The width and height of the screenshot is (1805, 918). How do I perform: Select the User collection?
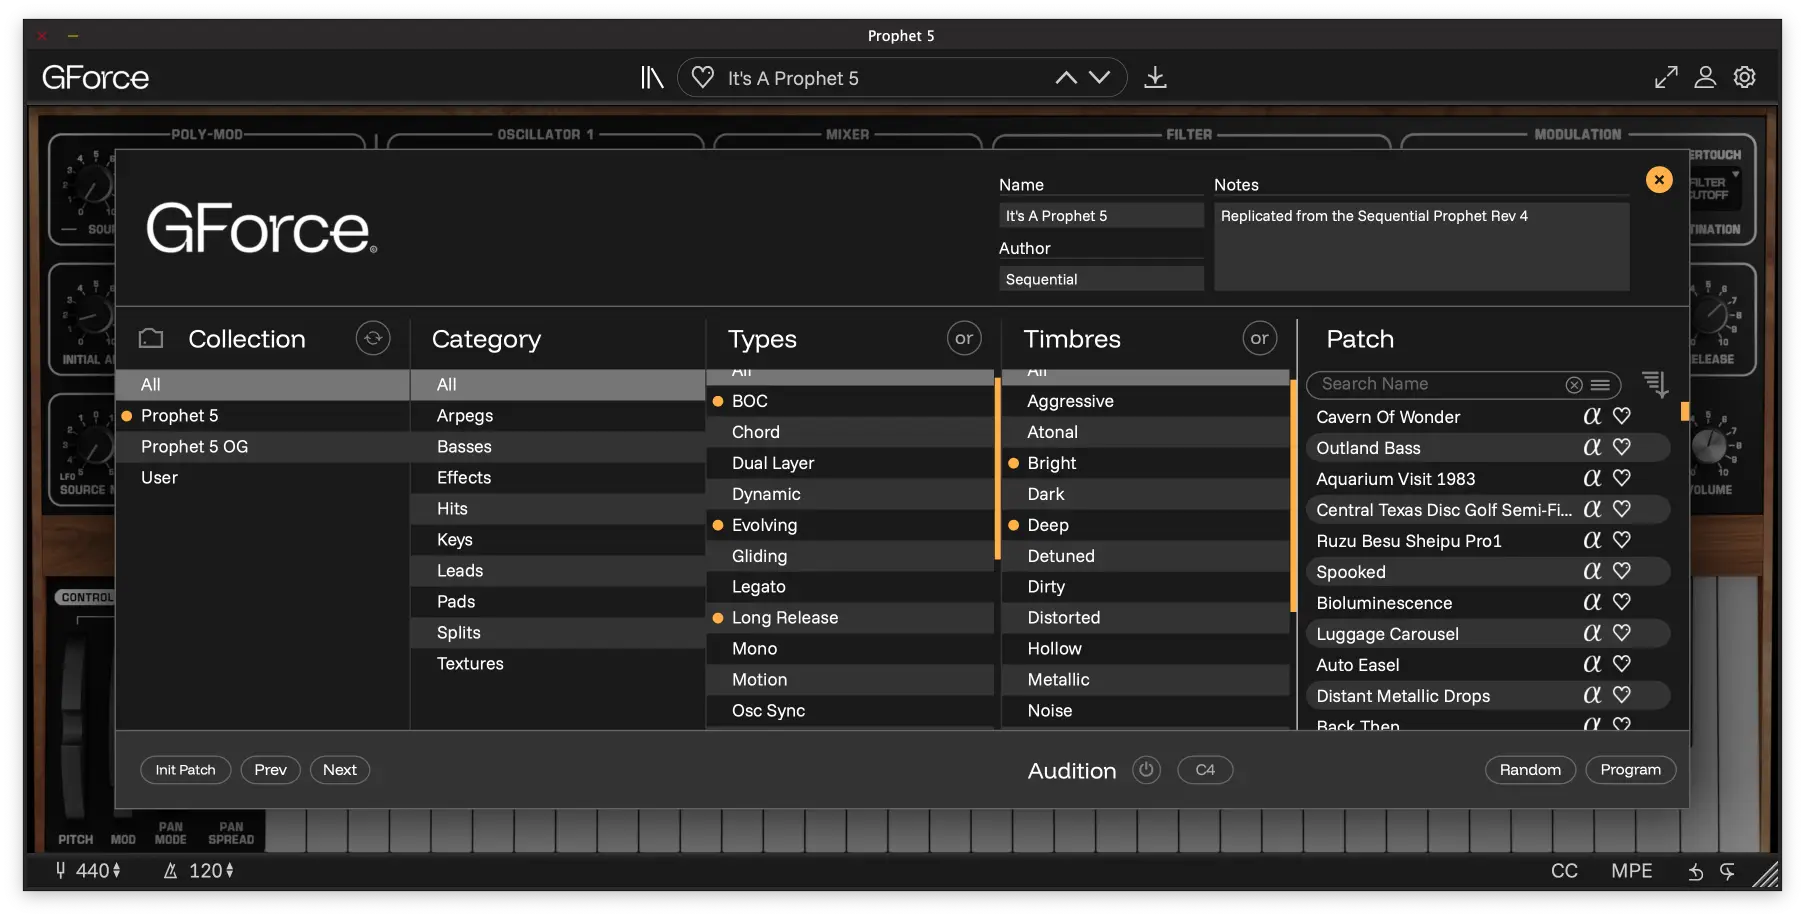[x=263, y=478]
